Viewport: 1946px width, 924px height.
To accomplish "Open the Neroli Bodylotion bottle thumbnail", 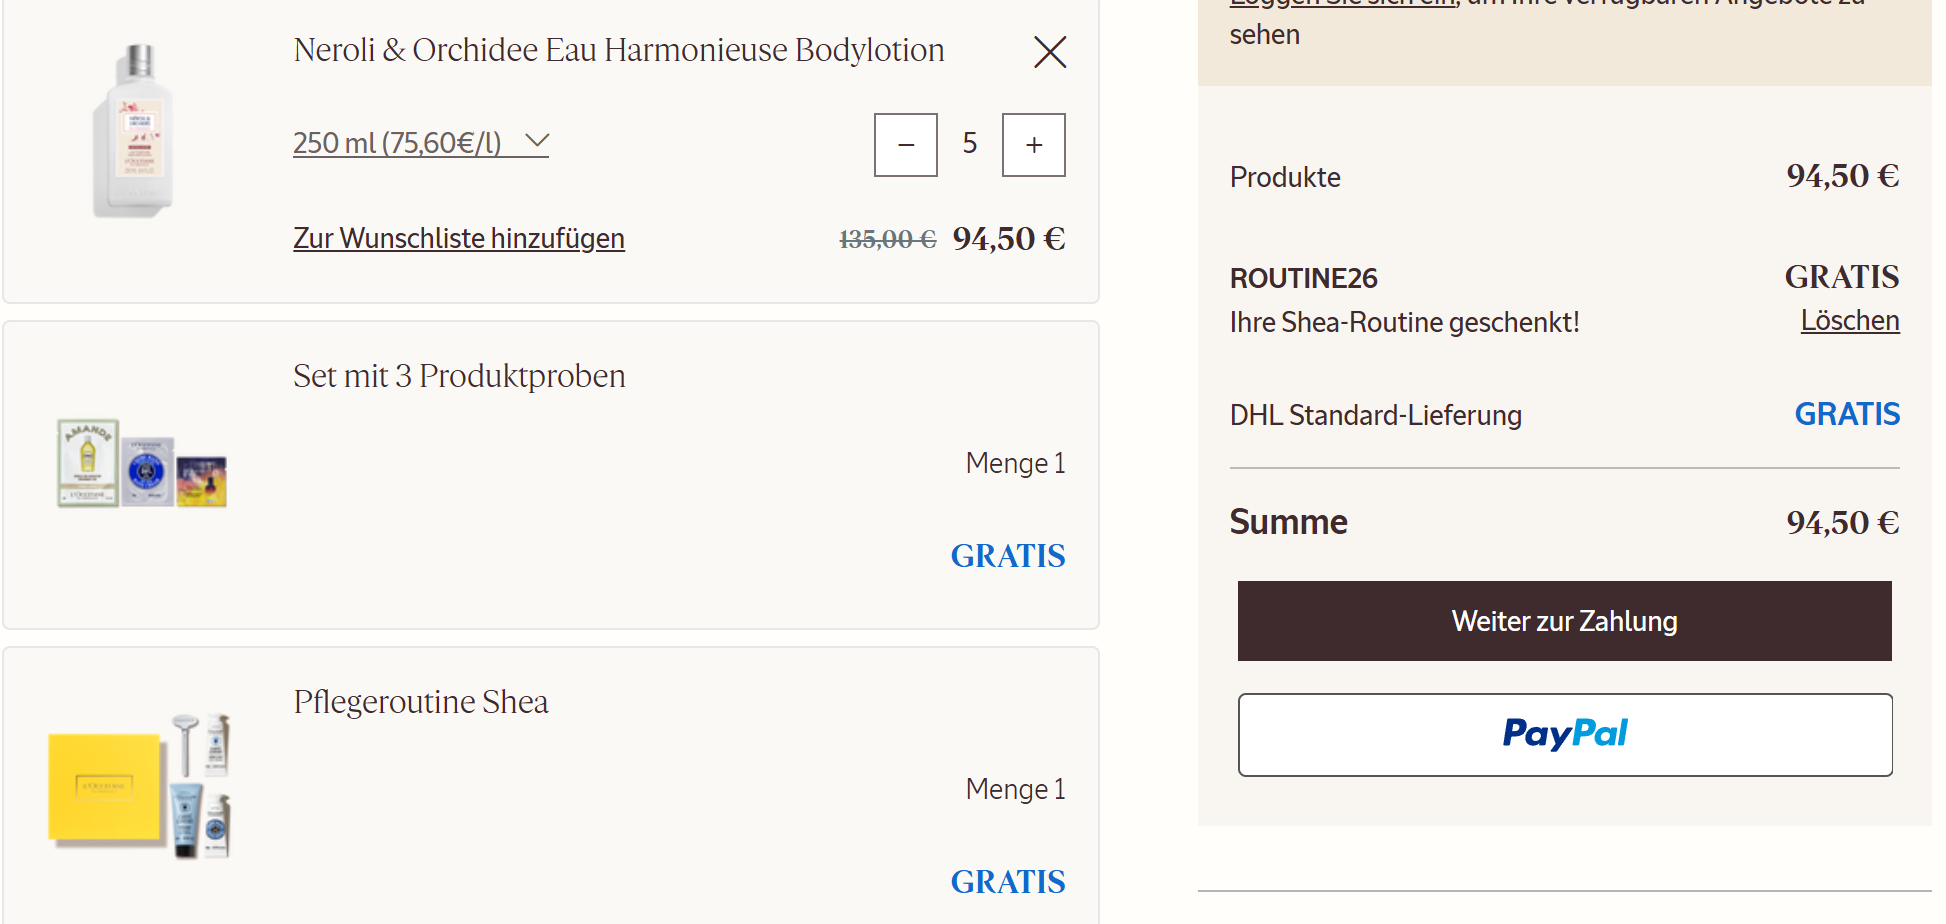I will pyautogui.click(x=134, y=130).
